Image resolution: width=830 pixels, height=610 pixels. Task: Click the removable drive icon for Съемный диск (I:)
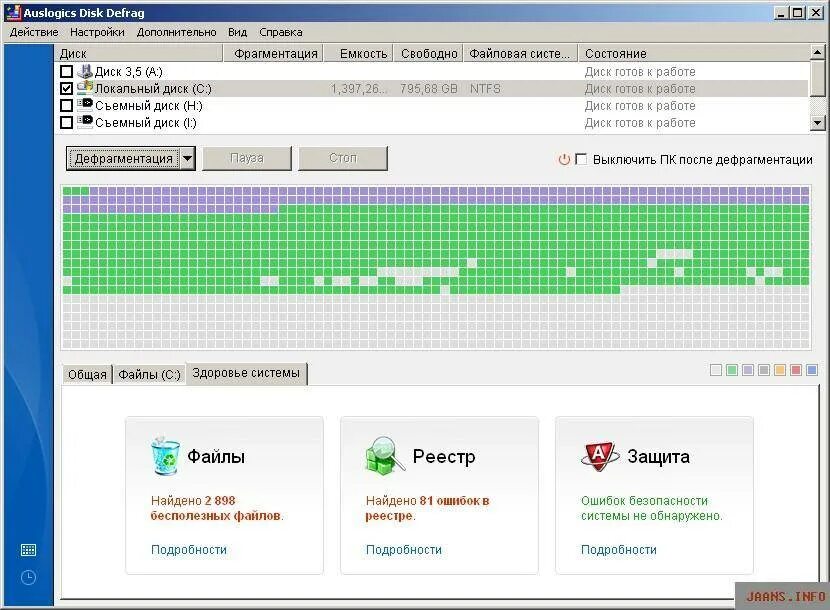(85, 121)
